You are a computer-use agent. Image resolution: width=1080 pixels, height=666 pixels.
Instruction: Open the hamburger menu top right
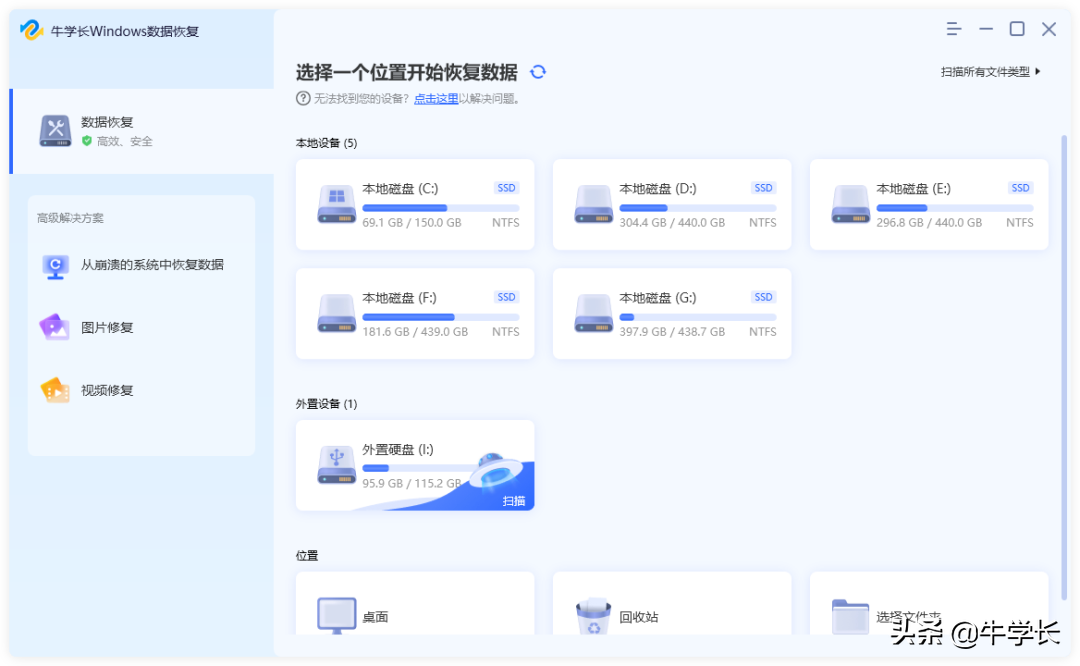tap(953, 28)
